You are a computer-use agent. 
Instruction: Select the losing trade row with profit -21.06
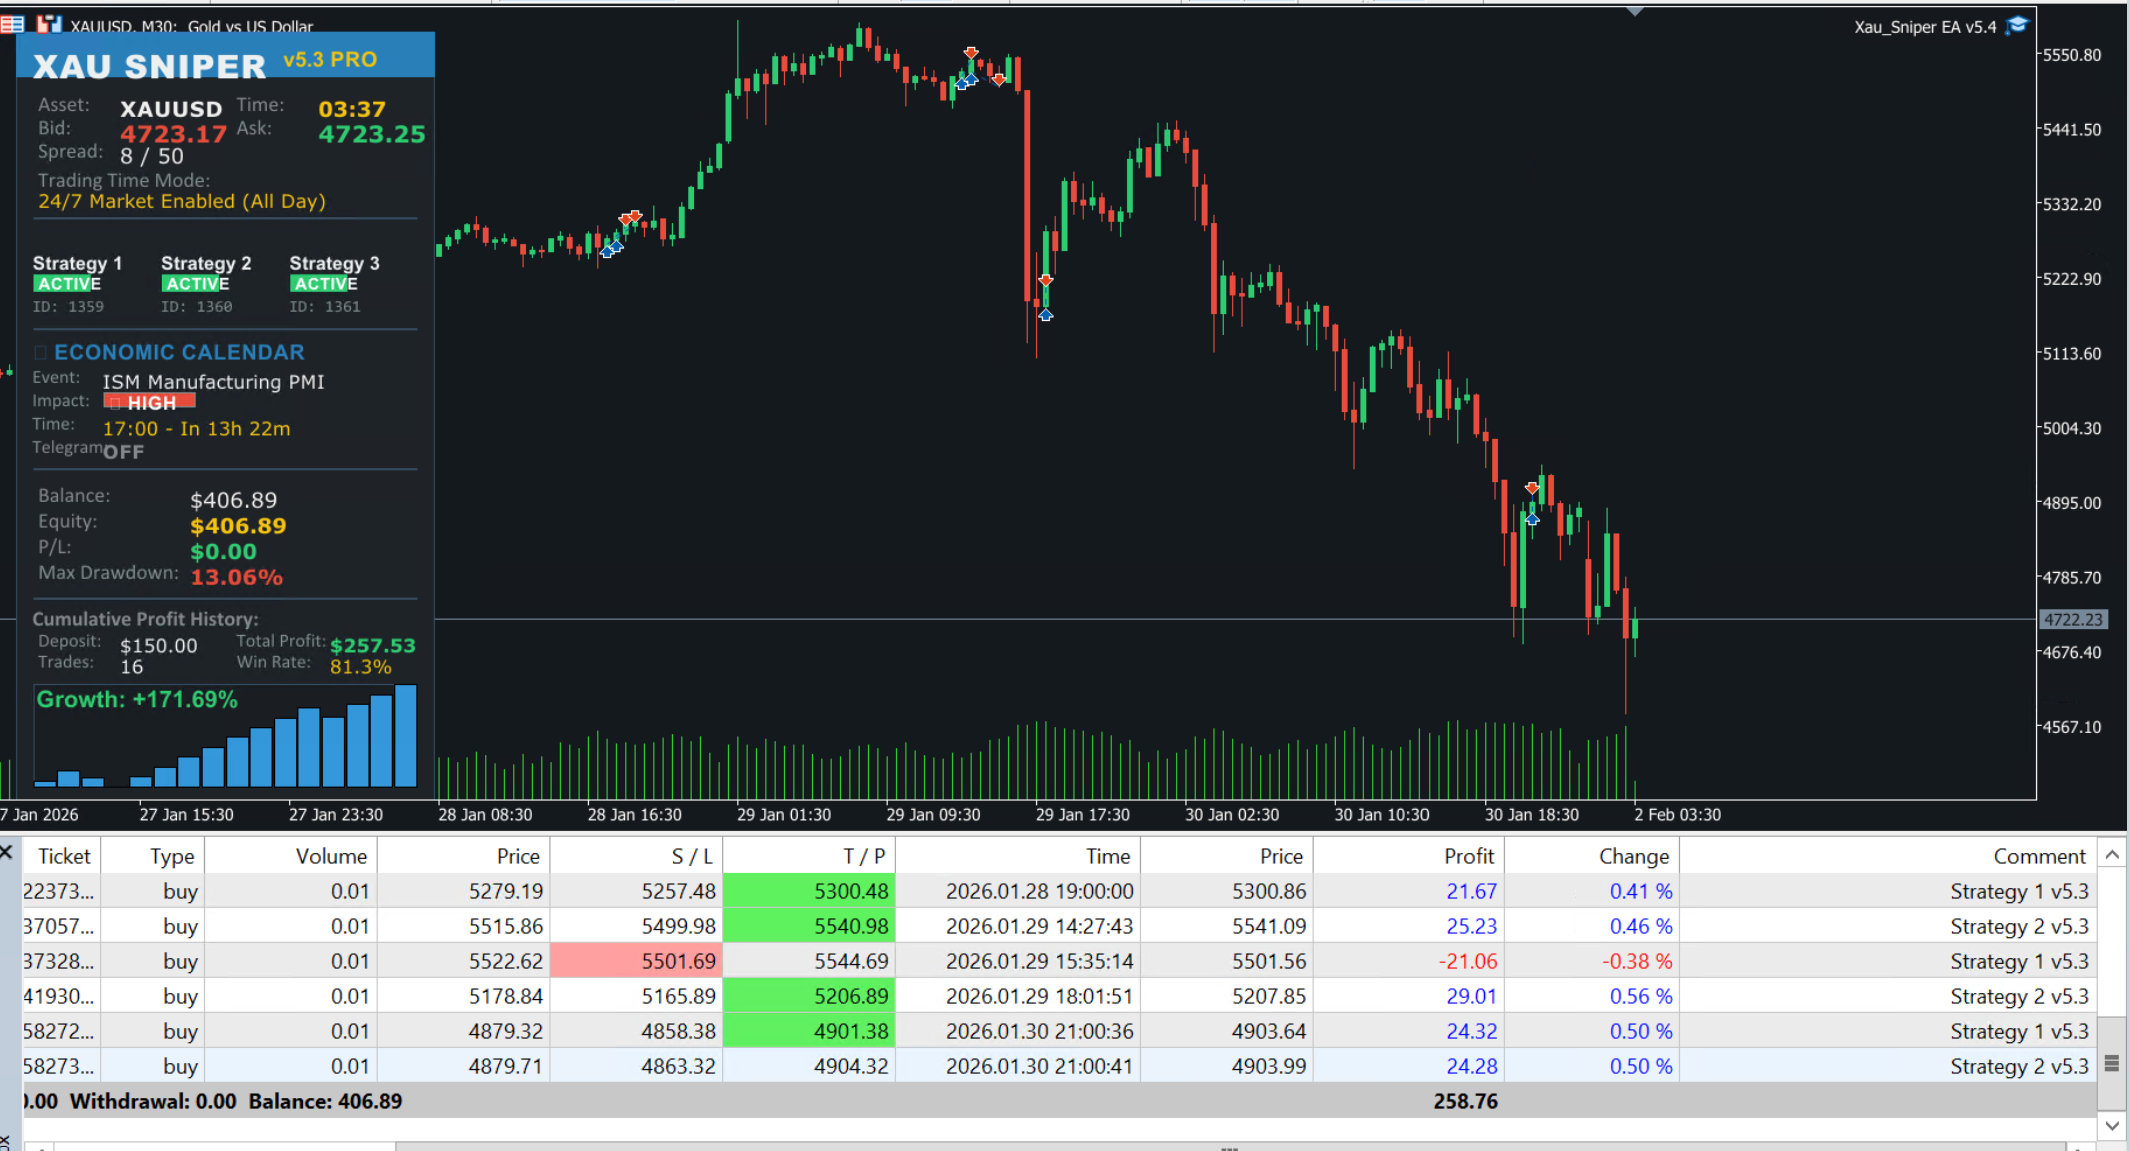click(1040, 961)
